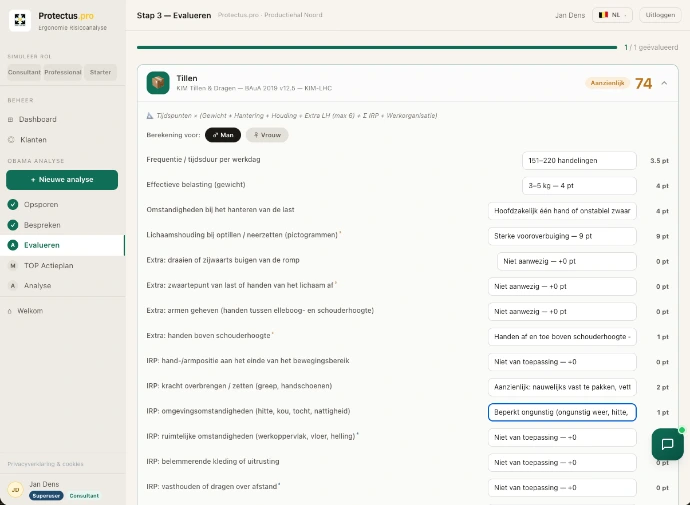Click the Jan Dens name in header
This screenshot has height=505, width=690.
[570, 15]
